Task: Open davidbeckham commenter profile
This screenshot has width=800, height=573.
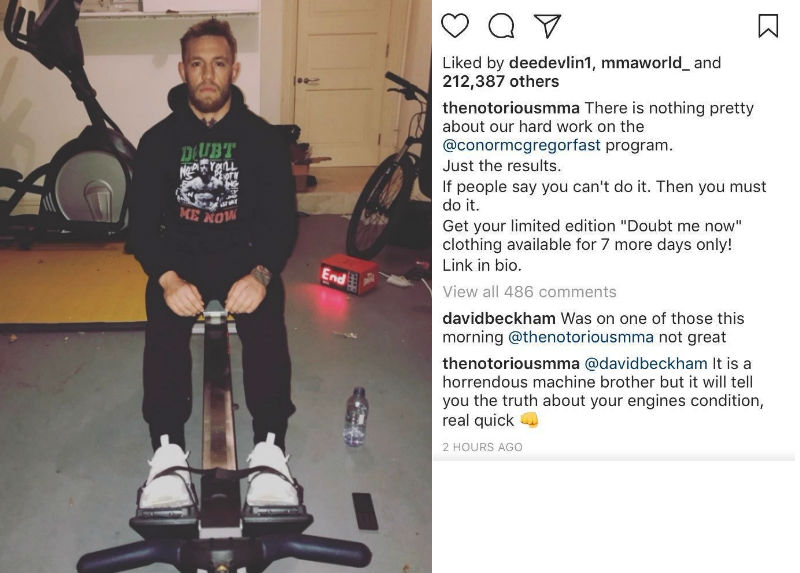Action: click(498, 318)
